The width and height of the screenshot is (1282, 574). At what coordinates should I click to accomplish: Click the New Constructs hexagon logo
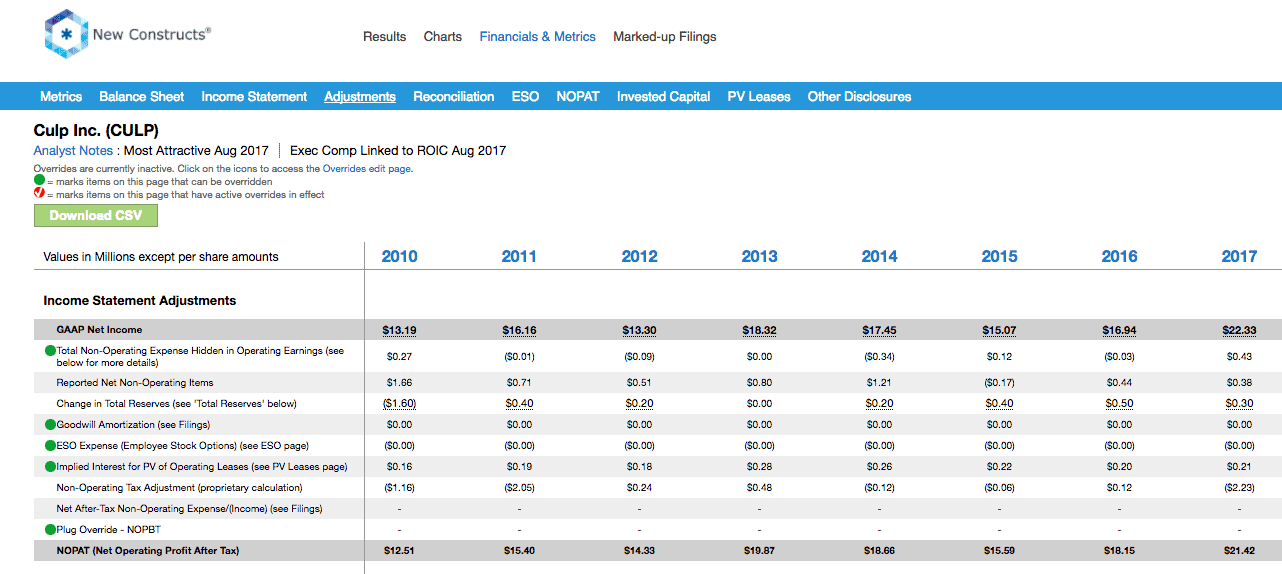[67, 35]
